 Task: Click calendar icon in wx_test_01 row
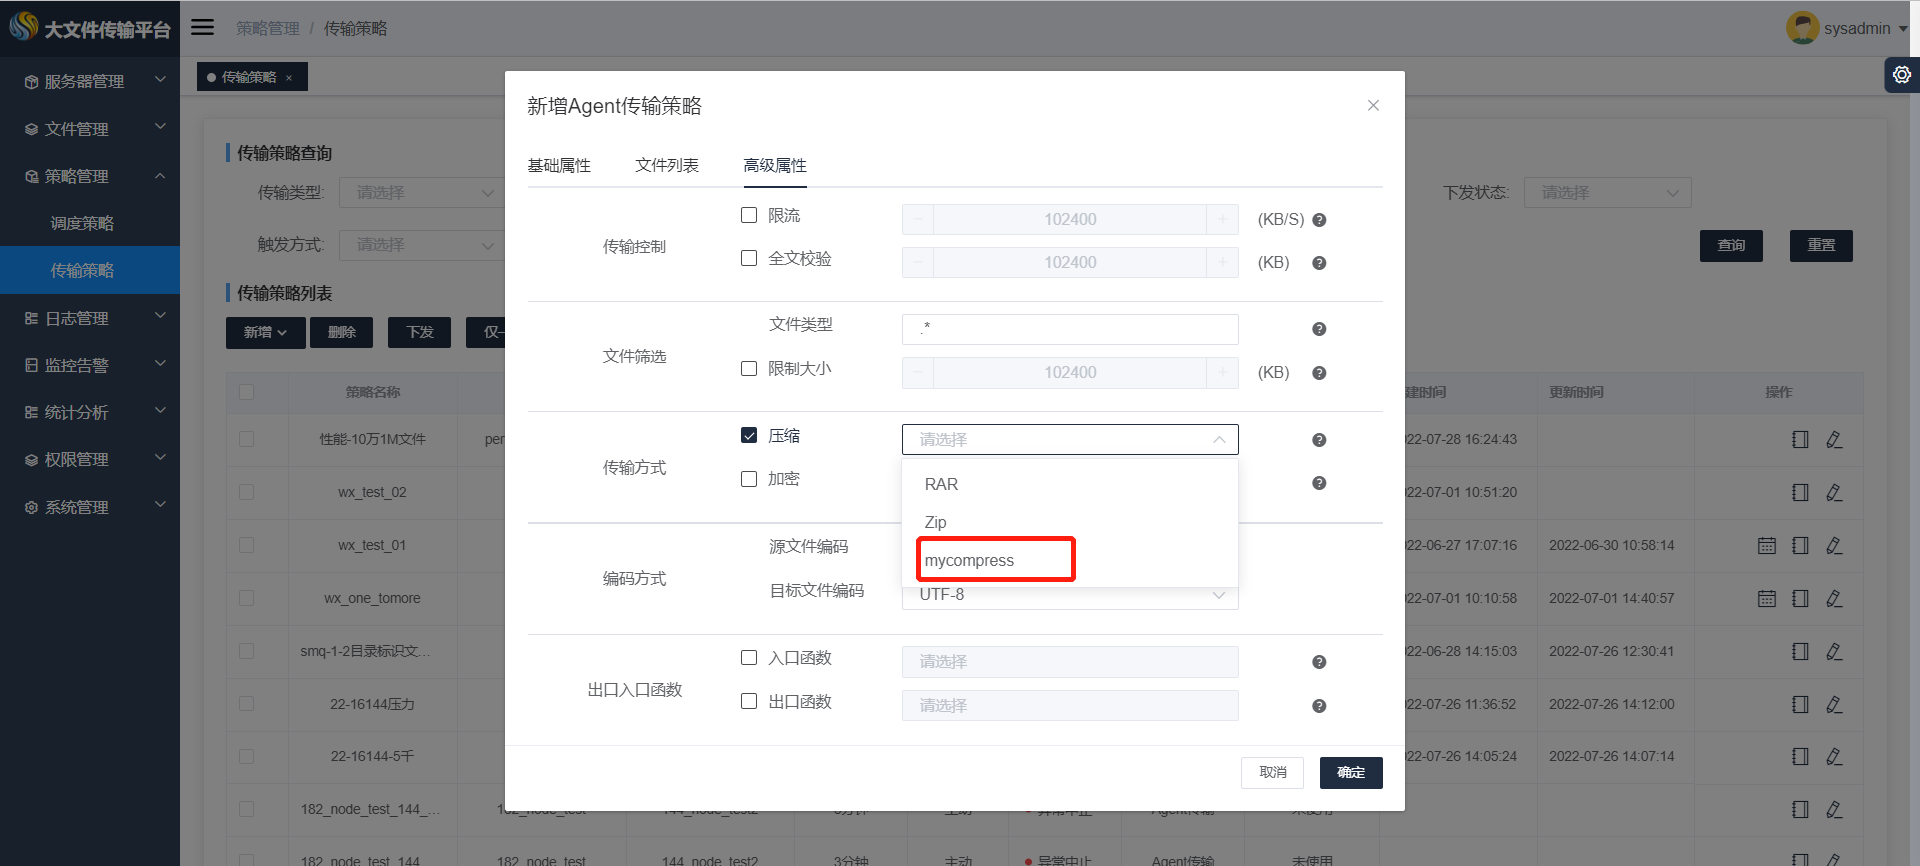[x=1767, y=545]
